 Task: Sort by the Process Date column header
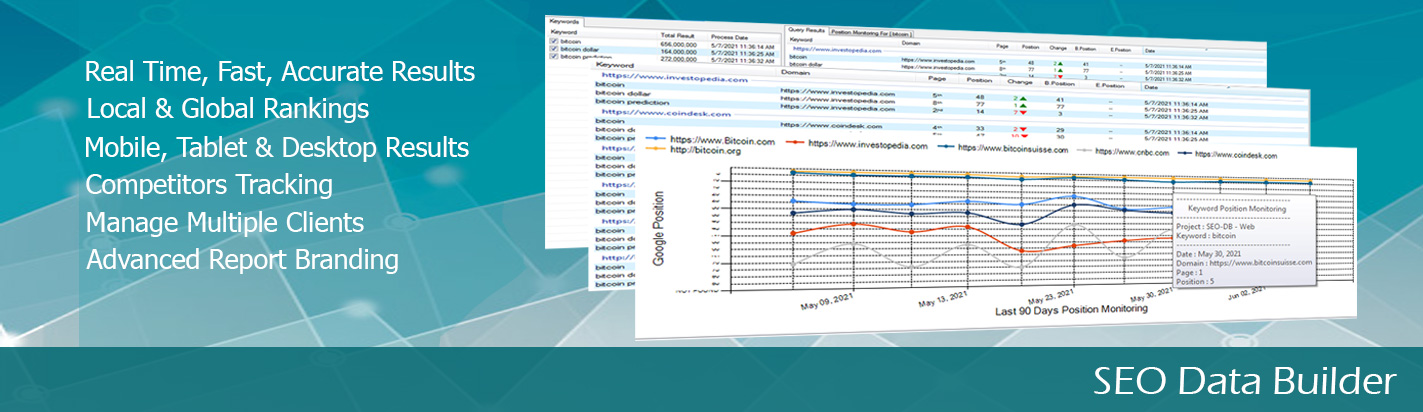[x=730, y=37]
